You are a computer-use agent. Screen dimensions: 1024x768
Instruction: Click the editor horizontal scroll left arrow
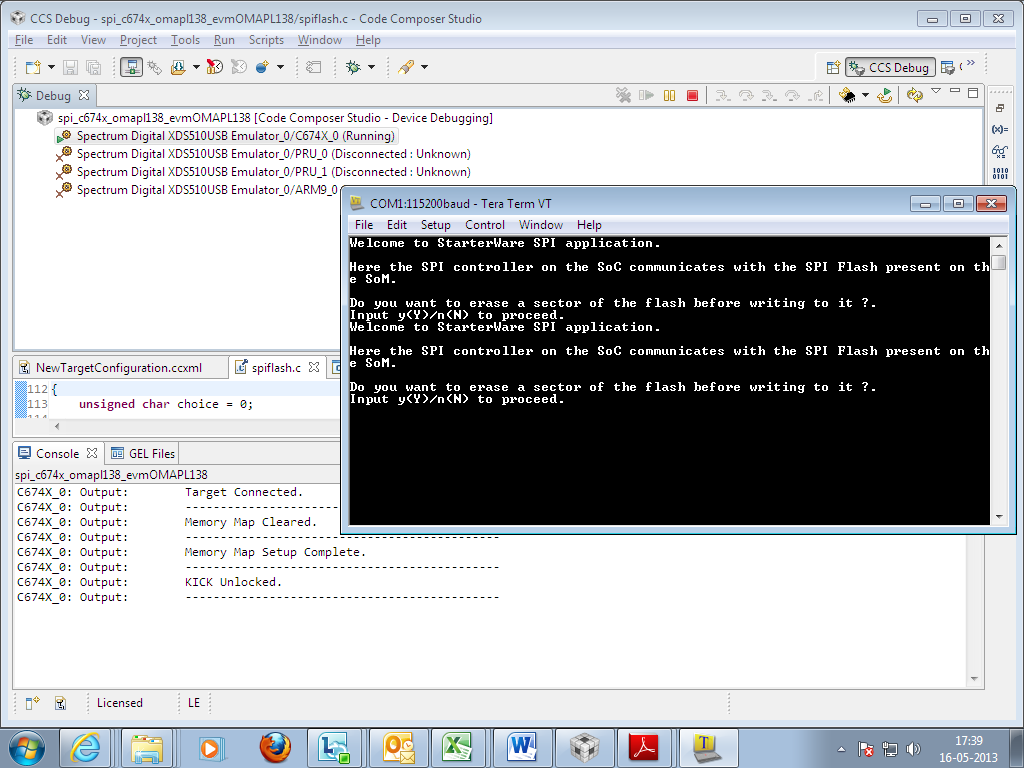[x=57, y=426]
